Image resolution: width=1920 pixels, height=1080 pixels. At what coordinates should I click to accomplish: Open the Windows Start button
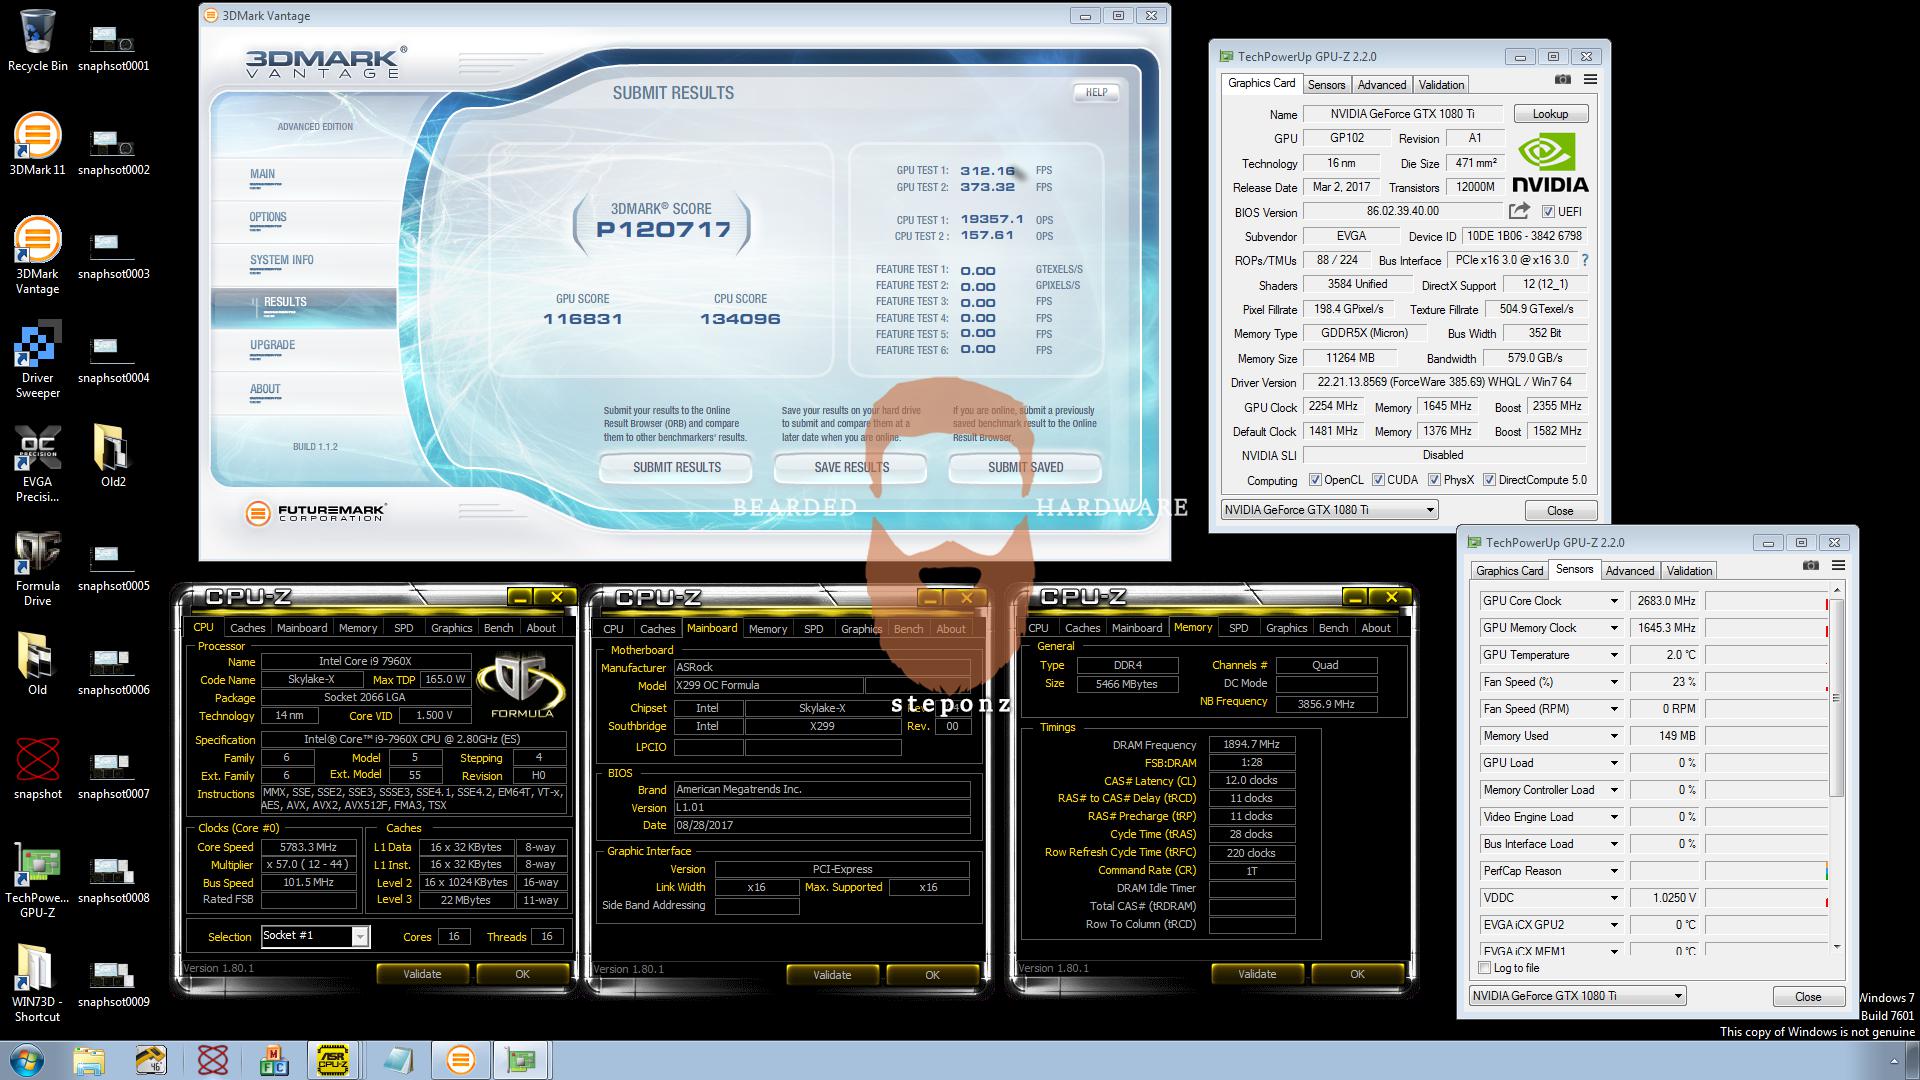coord(27,1059)
